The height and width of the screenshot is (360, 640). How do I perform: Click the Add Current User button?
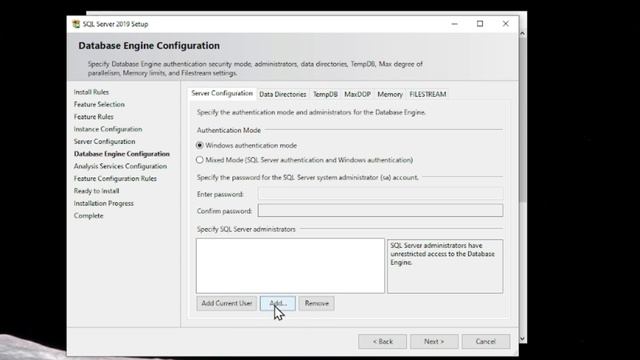[x=227, y=303]
